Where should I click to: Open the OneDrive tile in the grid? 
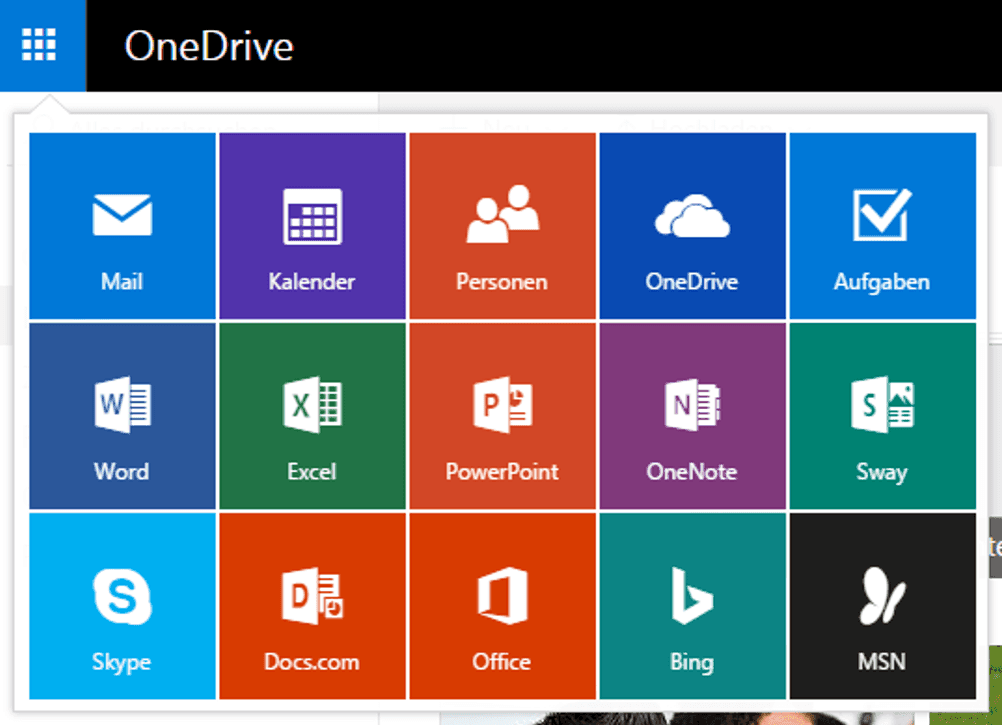(x=693, y=225)
